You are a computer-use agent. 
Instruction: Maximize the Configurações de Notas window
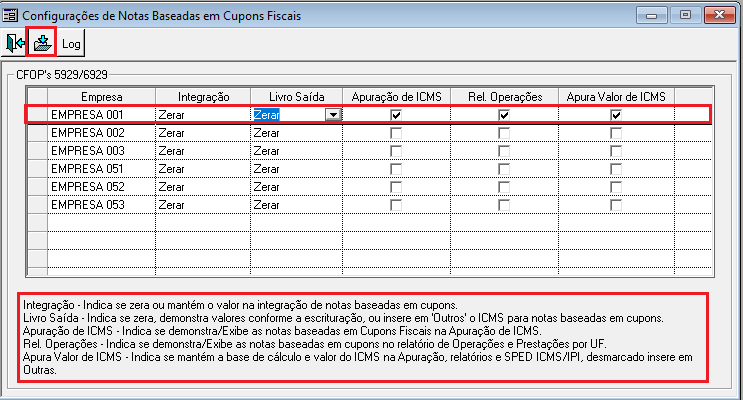pyautogui.click(x=685, y=15)
